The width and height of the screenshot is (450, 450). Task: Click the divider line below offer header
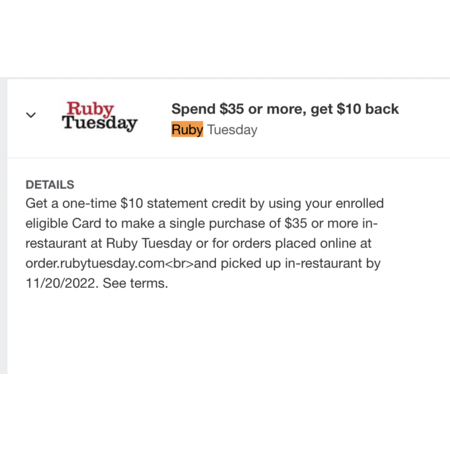229,157
